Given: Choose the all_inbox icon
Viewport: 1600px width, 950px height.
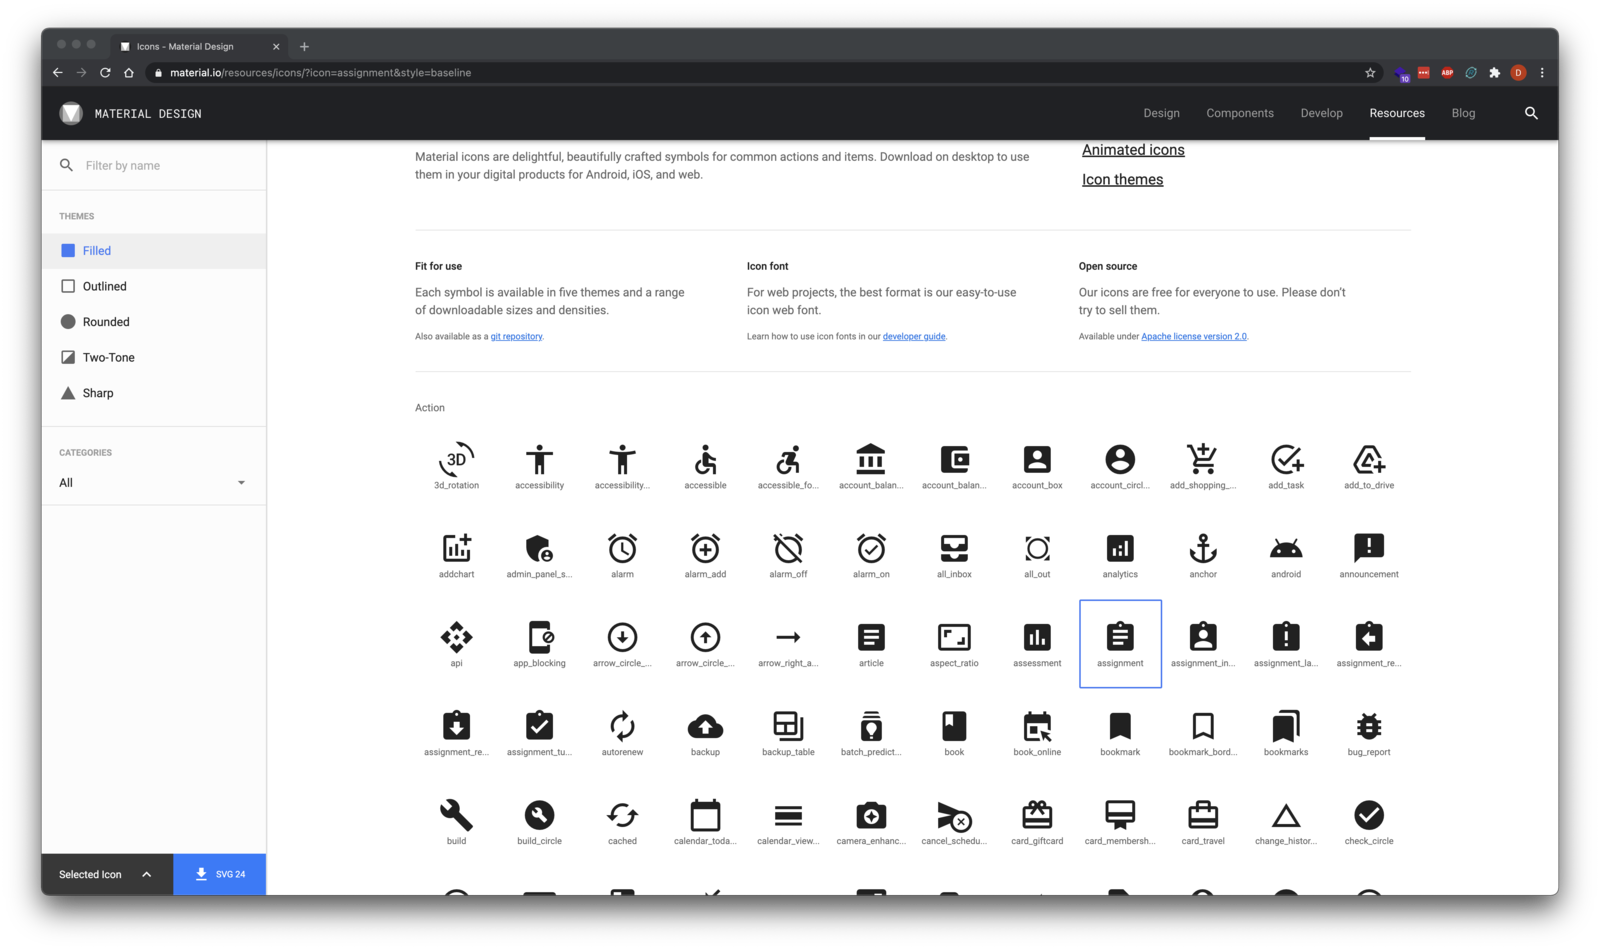Looking at the screenshot, I should 954,548.
